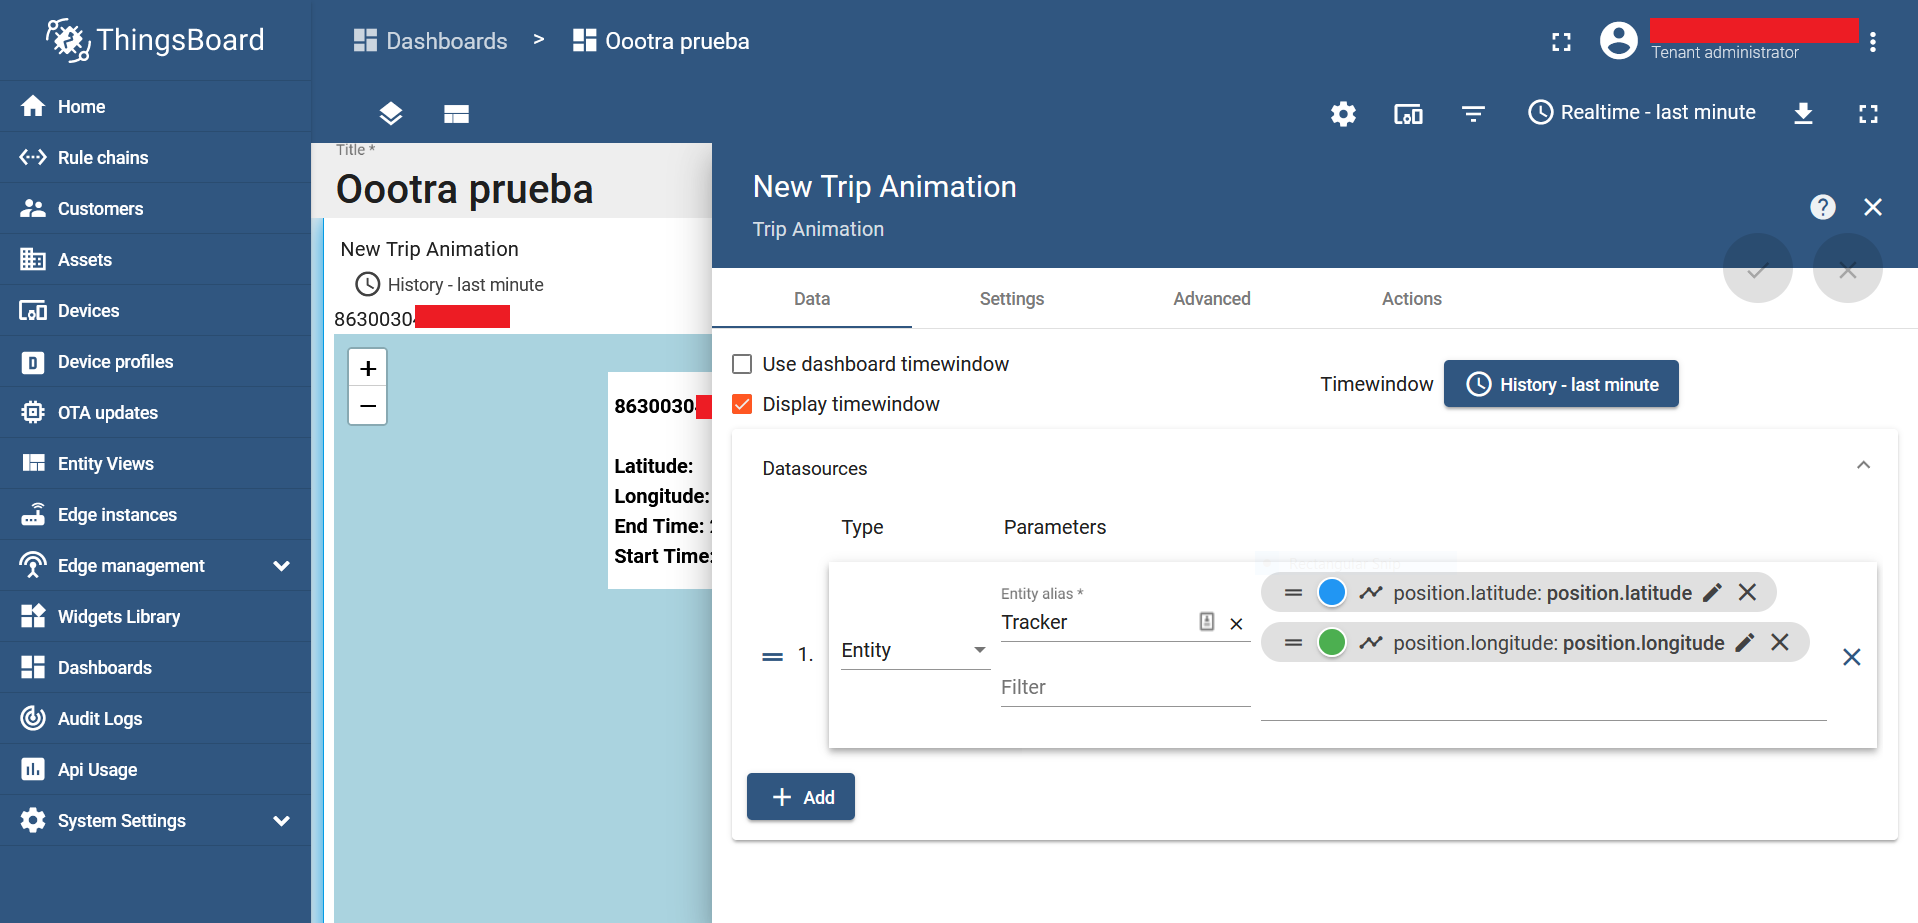Screen dimensions: 1918x923
Task: Uncheck Display timewindow checkbox
Action: pyautogui.click(x=742, y=404)
